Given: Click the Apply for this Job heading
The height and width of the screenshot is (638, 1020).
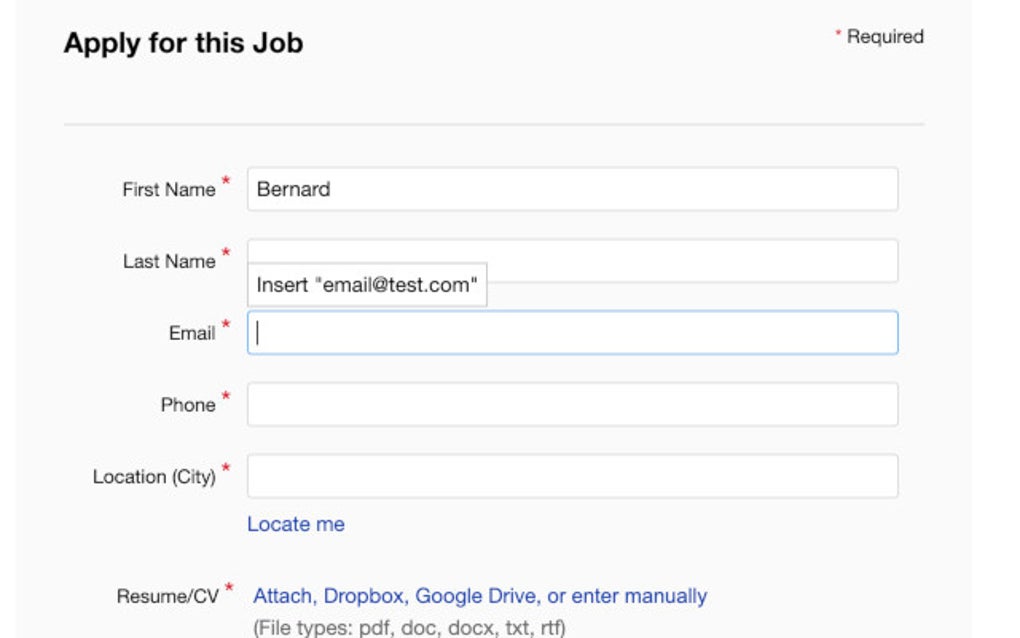Looking at the screenshot, I should pos(183,43).
